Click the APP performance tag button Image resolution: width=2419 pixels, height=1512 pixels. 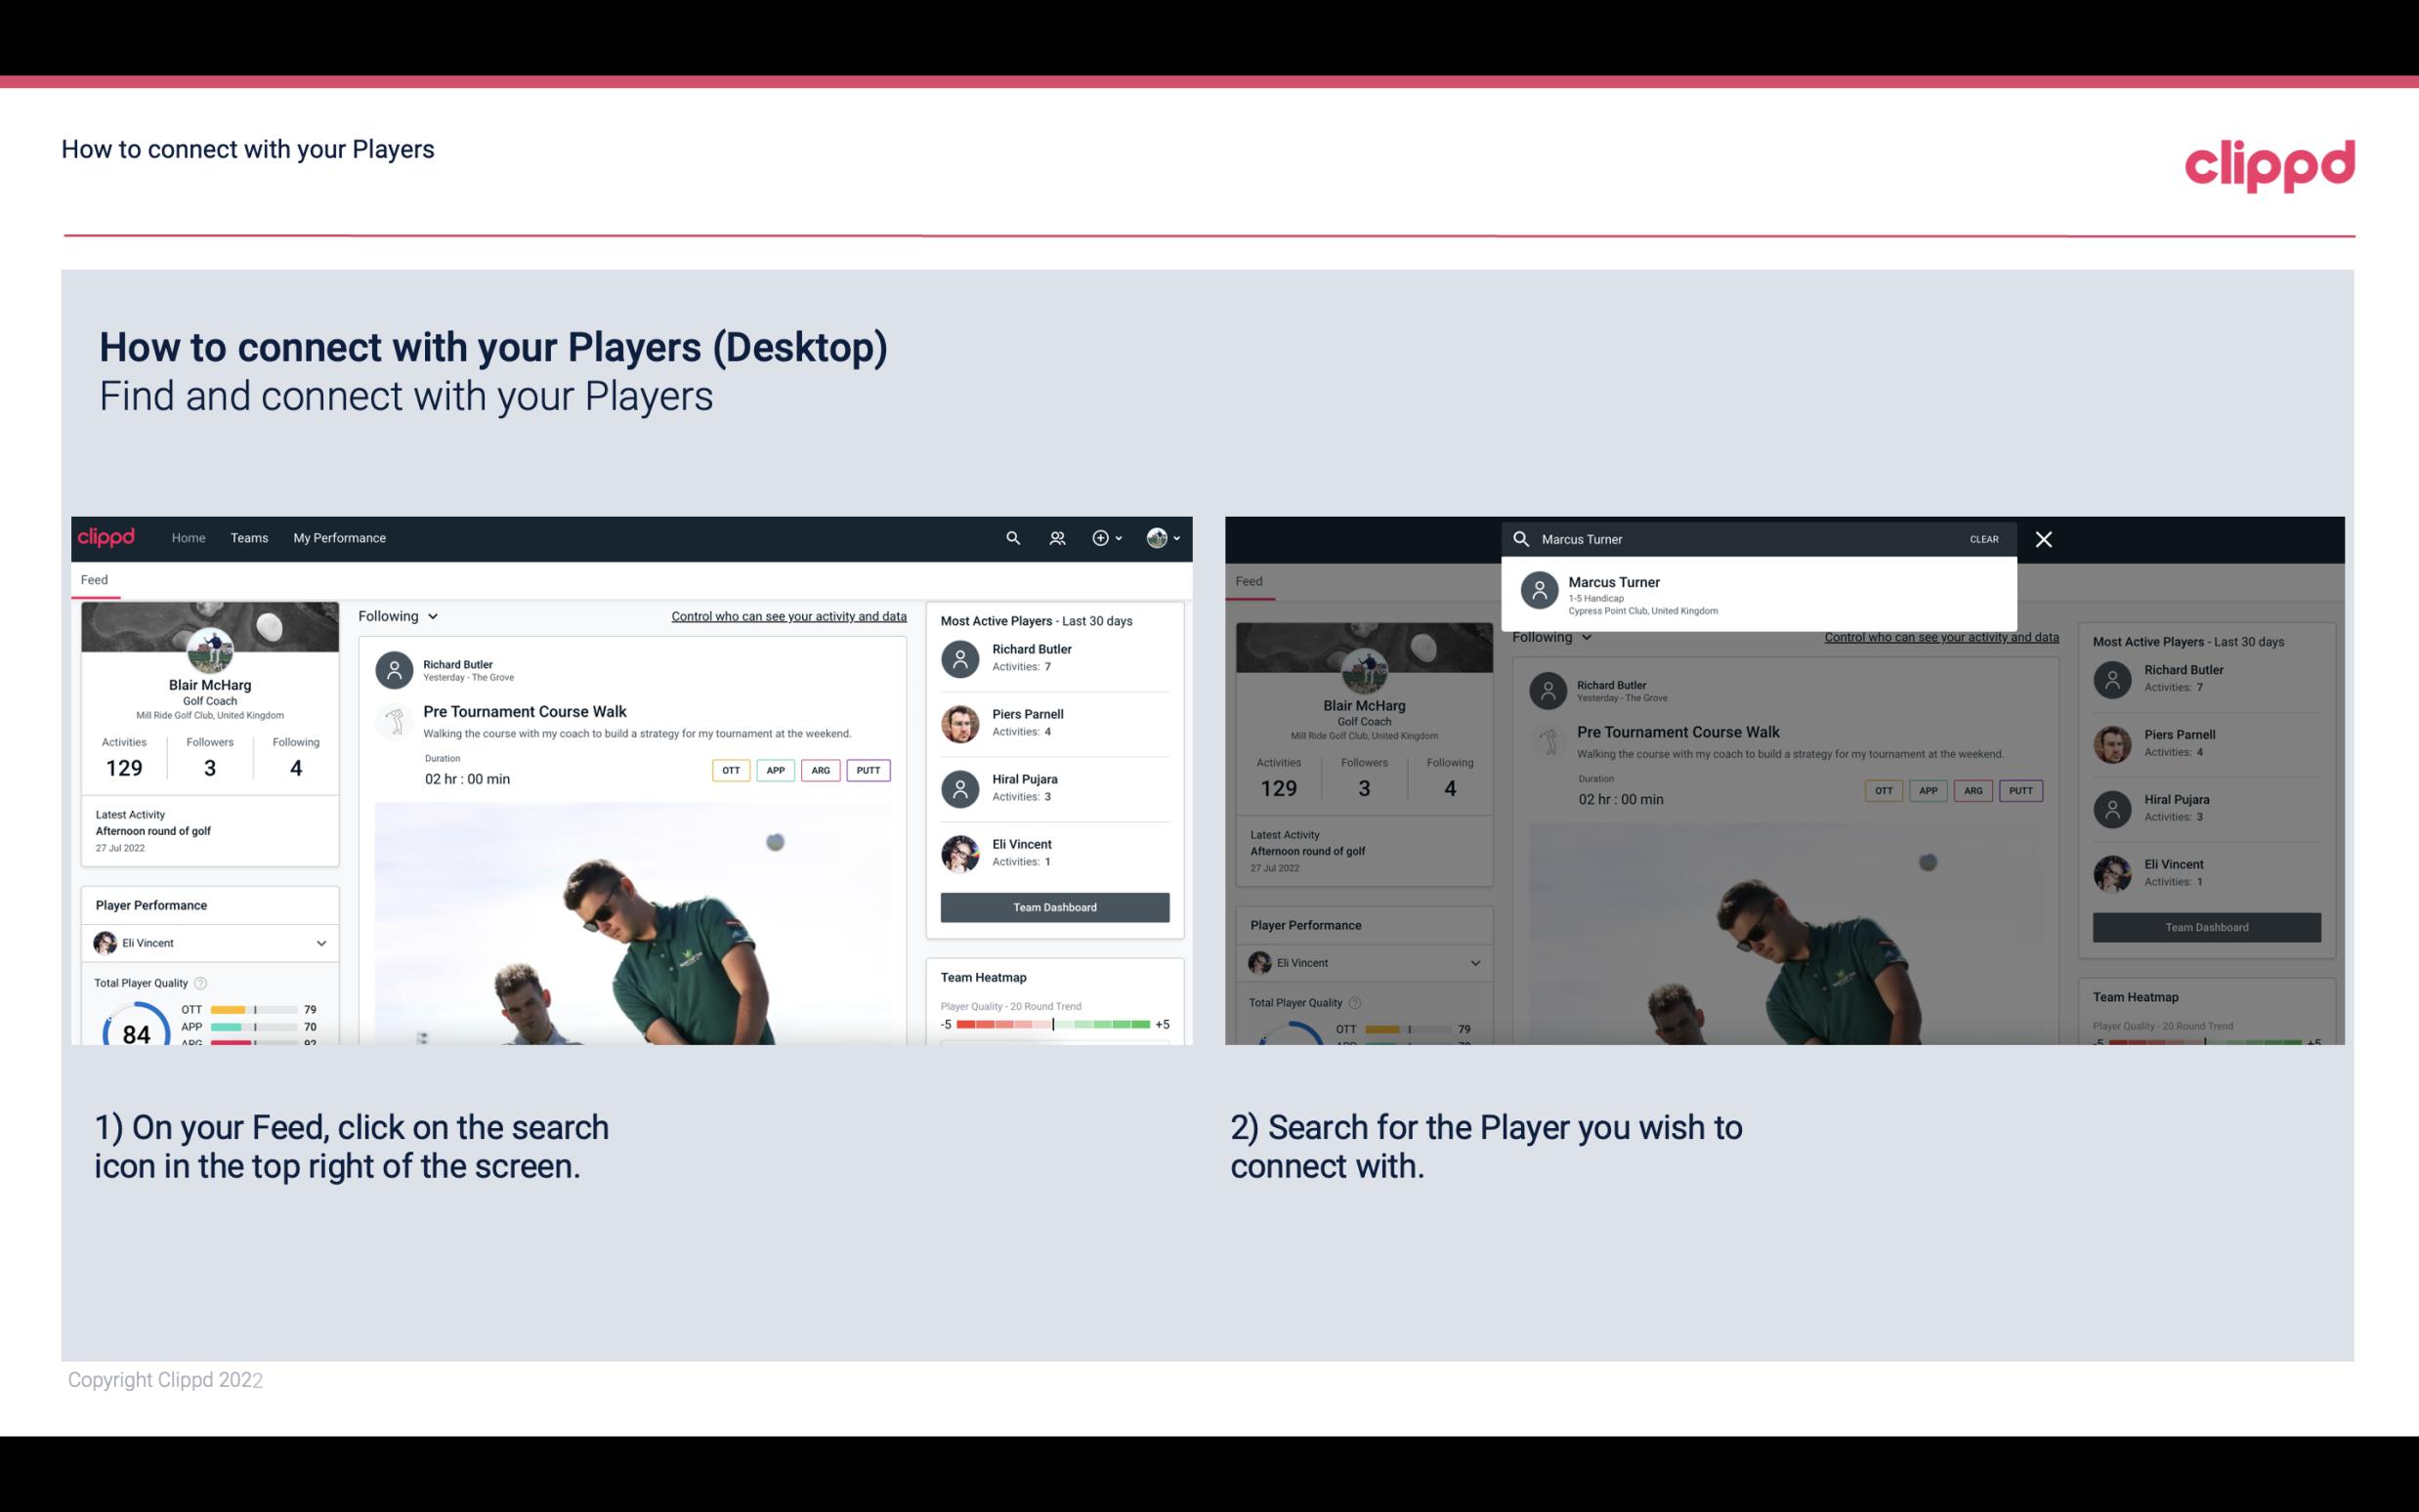[x=772, y=770]
